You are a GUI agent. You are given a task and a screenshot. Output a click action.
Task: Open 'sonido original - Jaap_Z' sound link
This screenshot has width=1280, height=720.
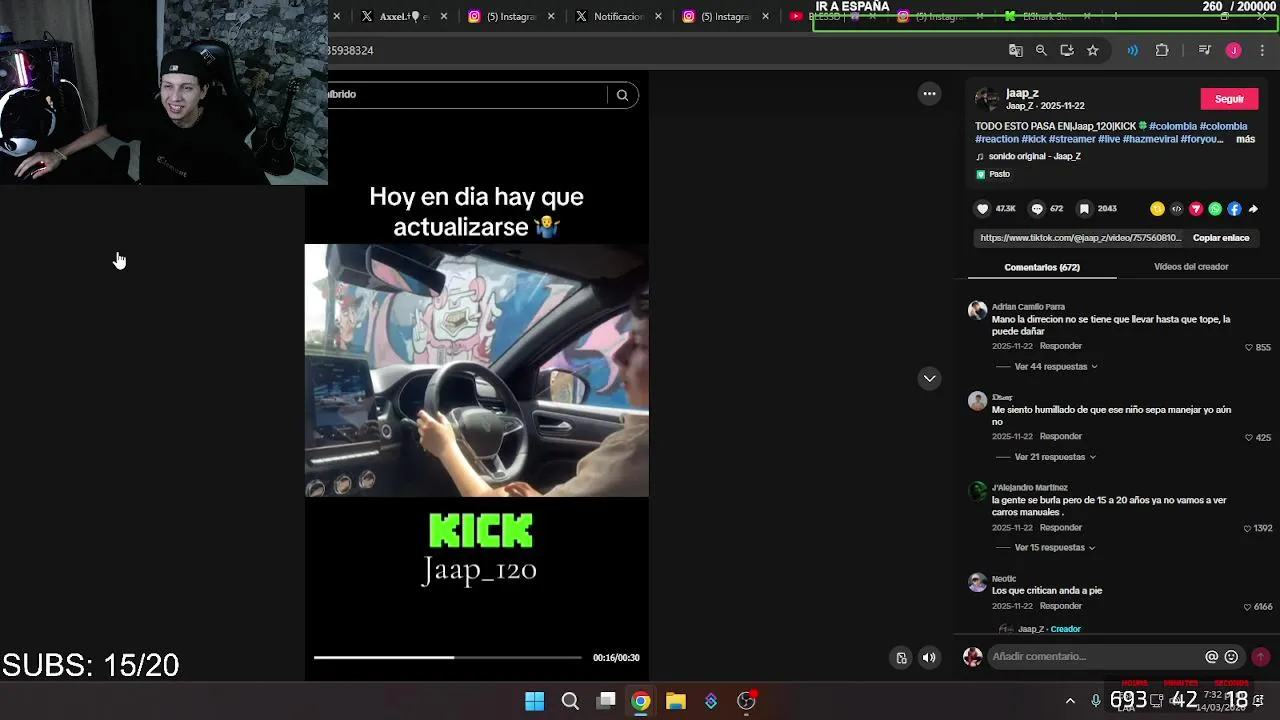[x=1034, y=156]
